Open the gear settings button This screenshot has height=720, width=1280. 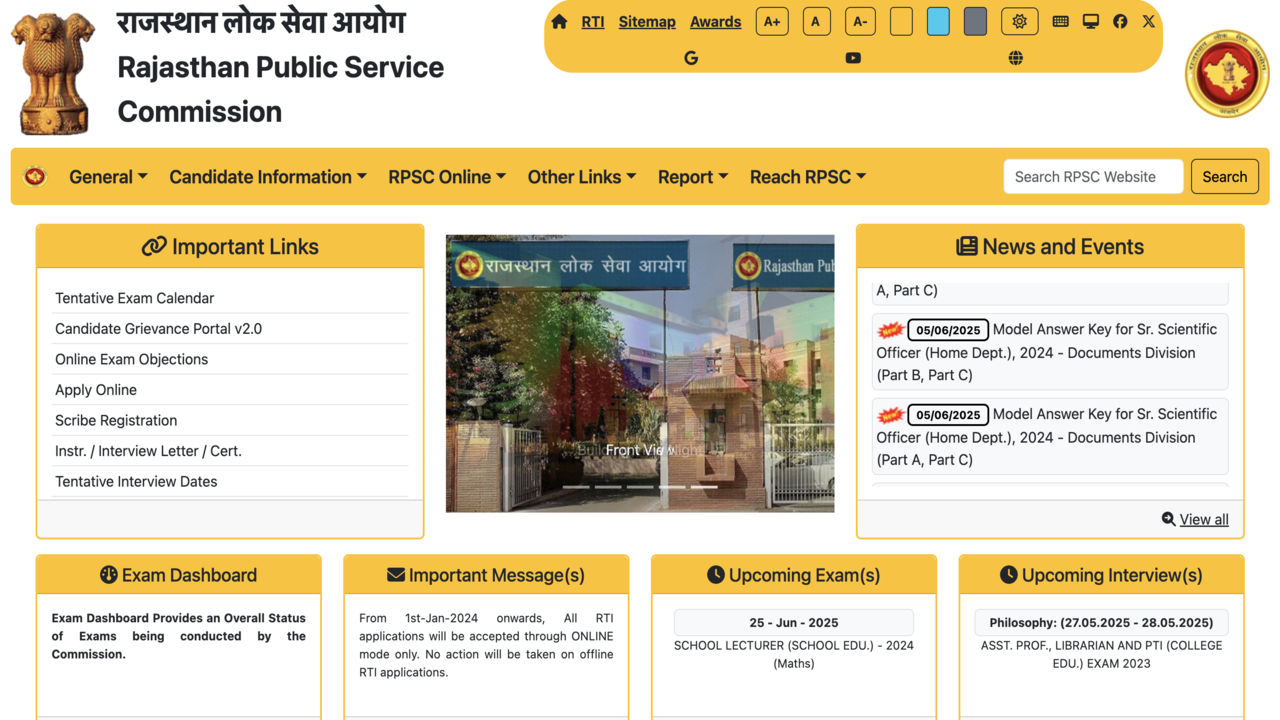(1019, 21)
